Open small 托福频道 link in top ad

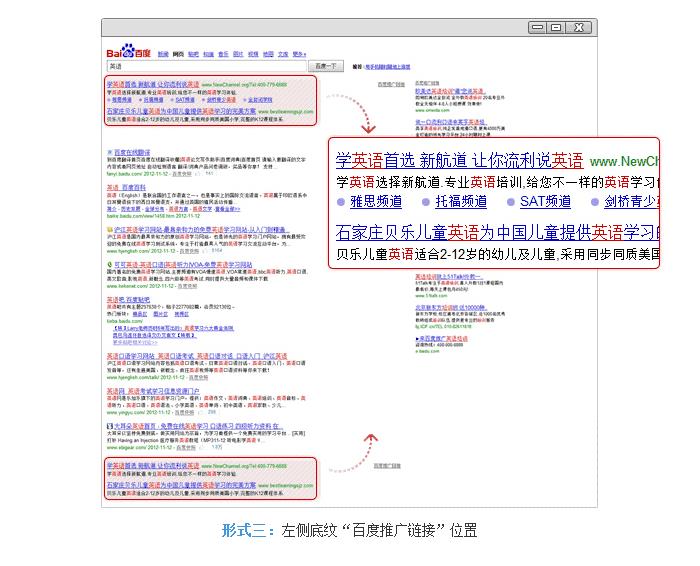click(x=153, y=100)
